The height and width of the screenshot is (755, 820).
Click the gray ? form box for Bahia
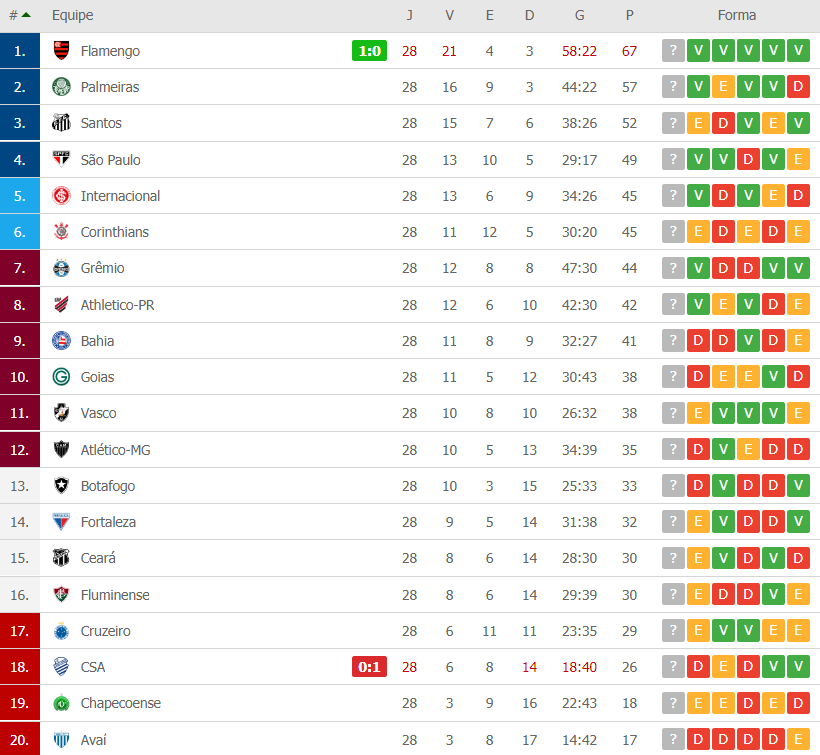pyautogui.click(x=673, y=341)
